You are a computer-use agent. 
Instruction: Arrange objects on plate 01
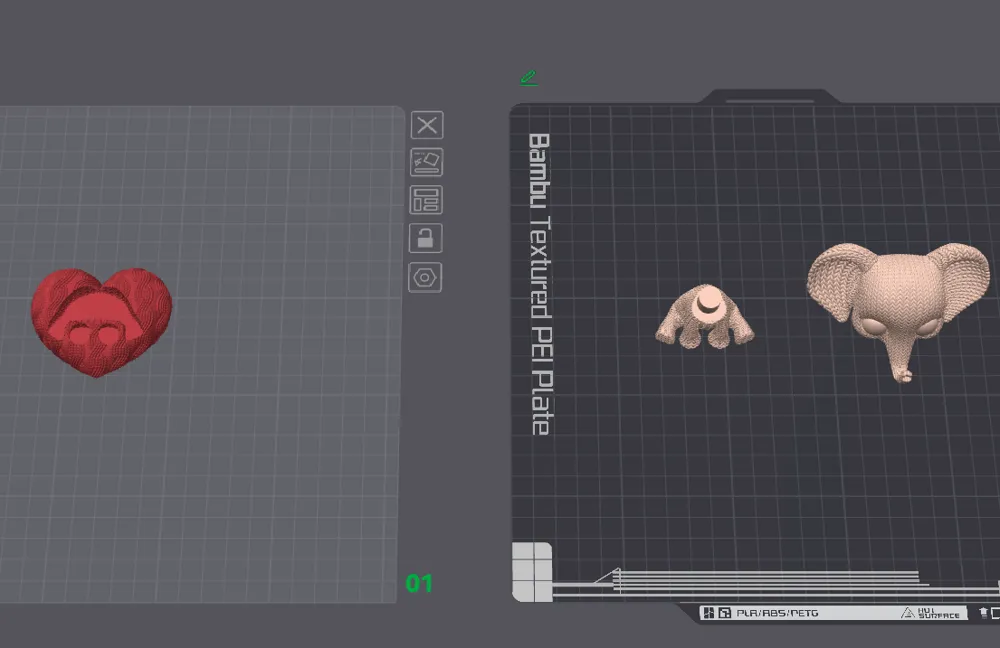click(426, 200)
